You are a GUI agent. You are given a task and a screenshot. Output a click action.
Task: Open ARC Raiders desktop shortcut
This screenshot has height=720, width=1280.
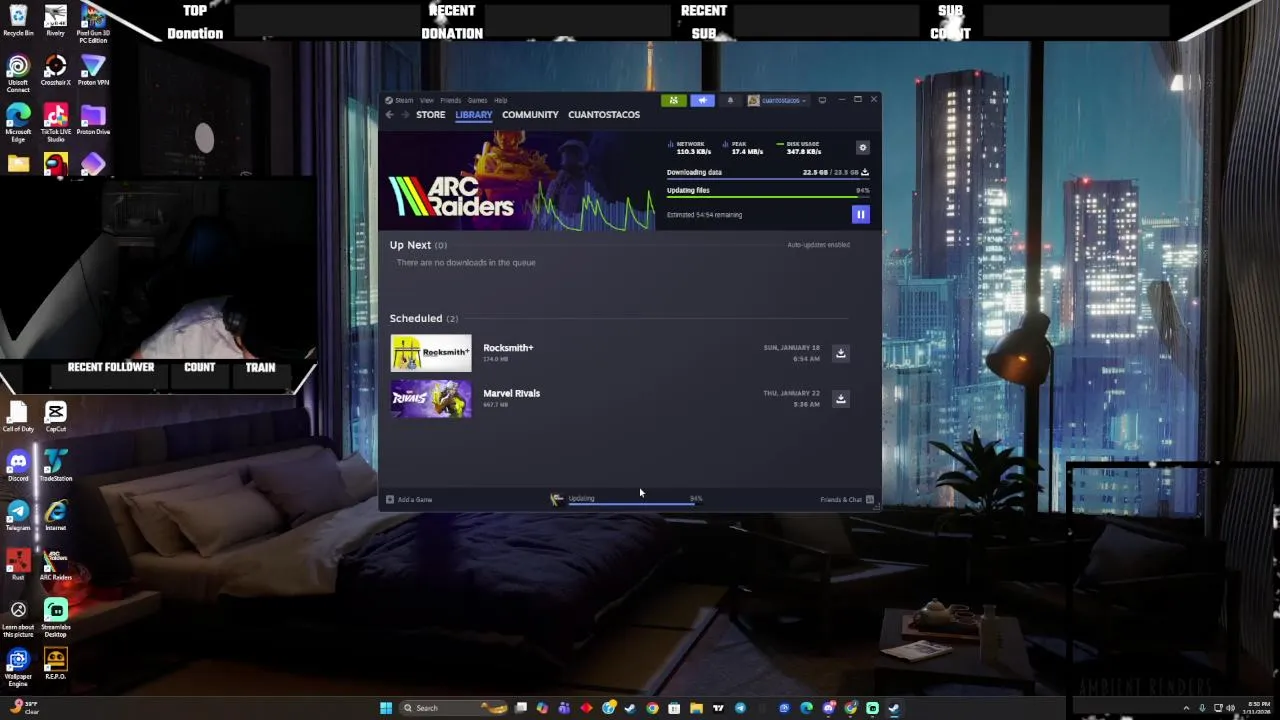pyautogui.click(x=55, y=565)
